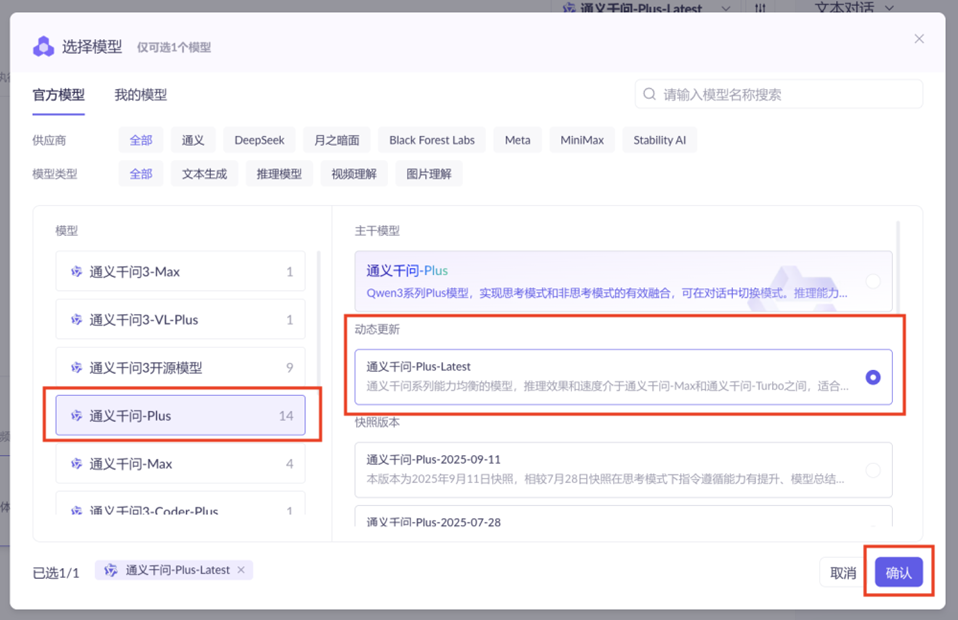Filter supplier by Black Forest Labs
The width and height of the screenshot is (958, 620).
(x=432, y=140)
